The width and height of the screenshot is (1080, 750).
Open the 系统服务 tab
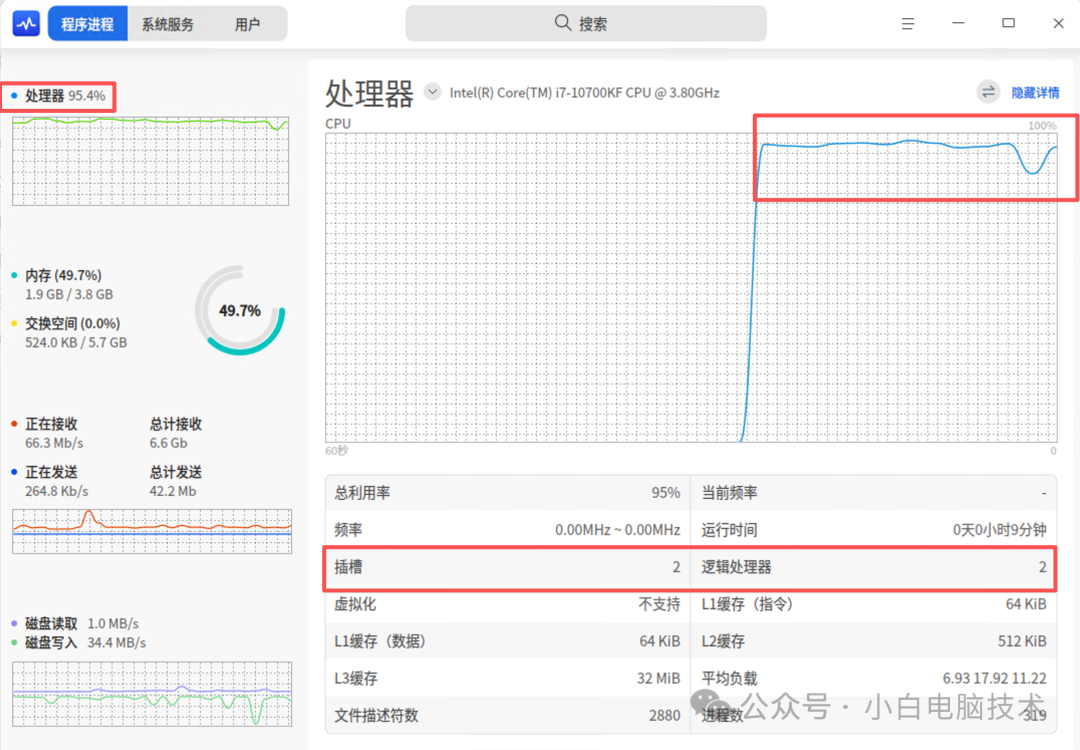(x=167, y=24)
